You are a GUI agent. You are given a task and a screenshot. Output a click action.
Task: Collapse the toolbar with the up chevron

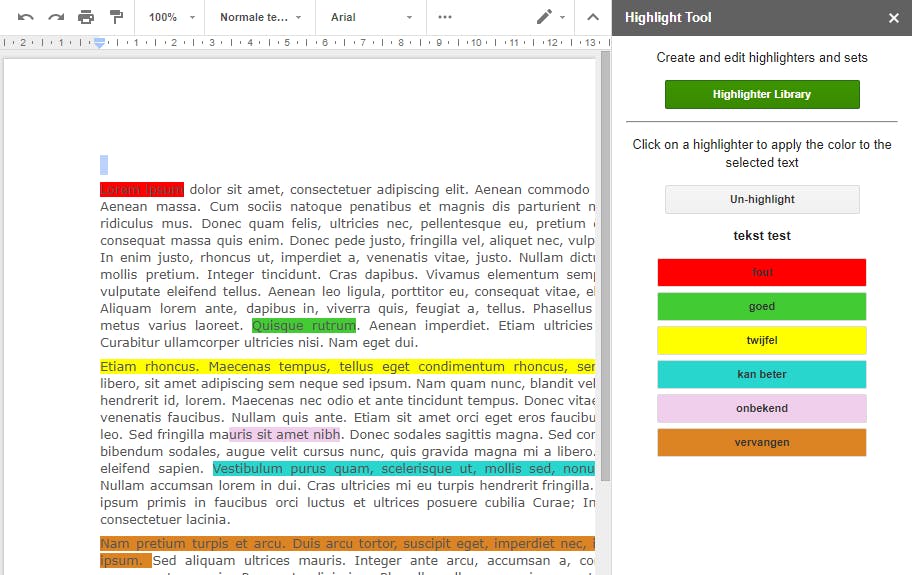593,17
